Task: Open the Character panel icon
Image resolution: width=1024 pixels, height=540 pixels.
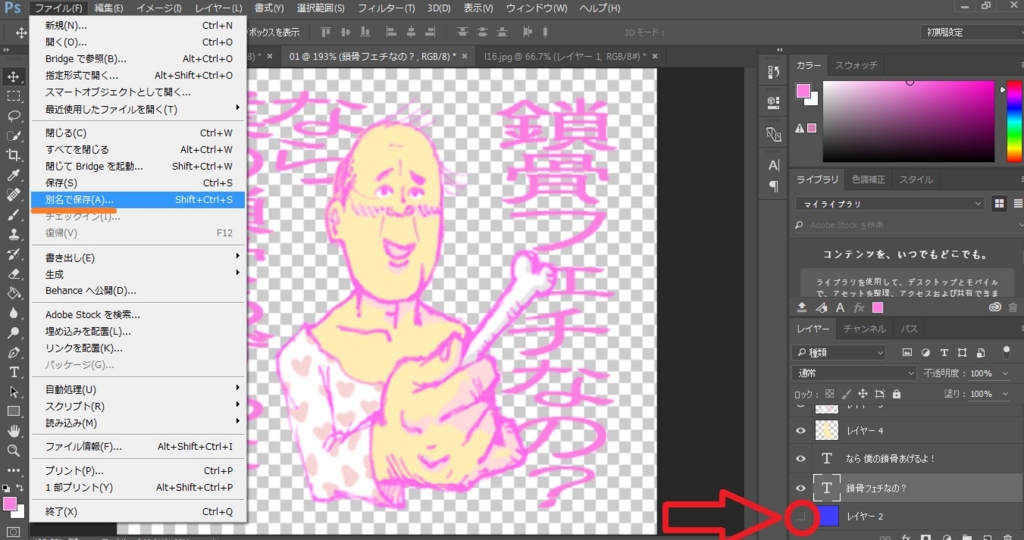Action: (x=773, y=165)
